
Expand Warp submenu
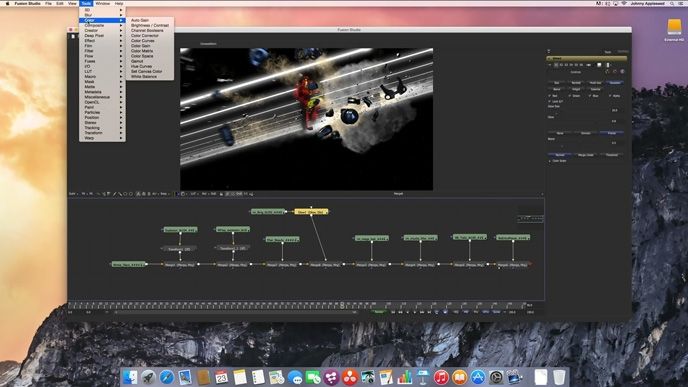(102, 138)
